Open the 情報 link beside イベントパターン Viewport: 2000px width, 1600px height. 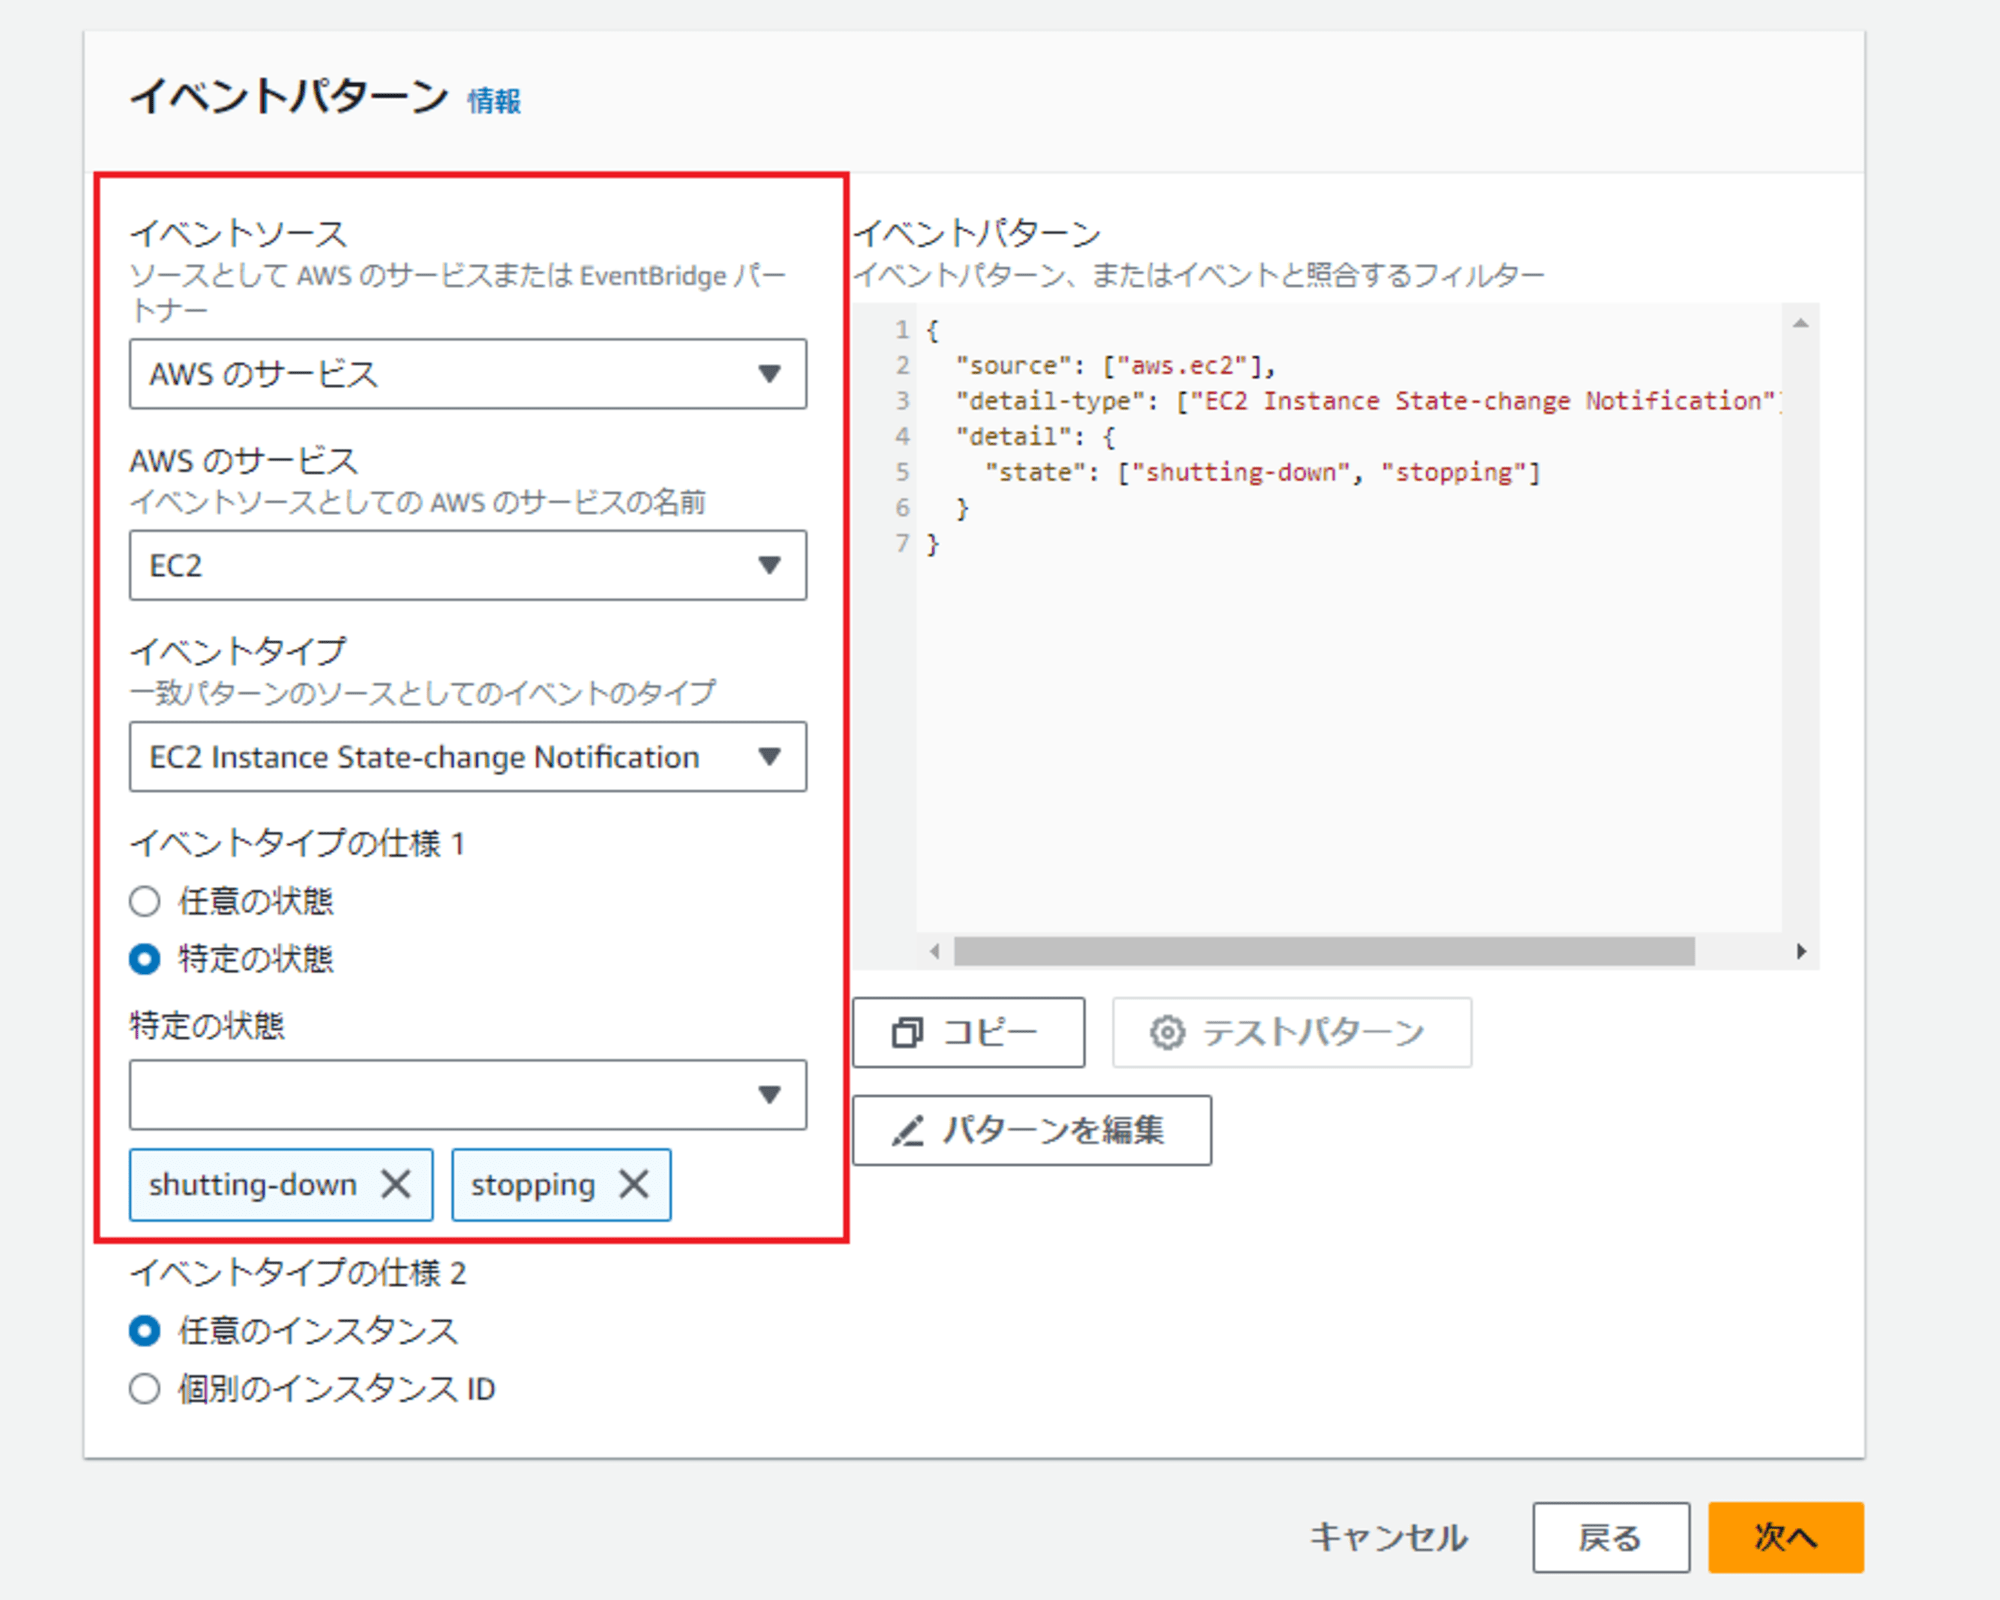tap(494, 101)
